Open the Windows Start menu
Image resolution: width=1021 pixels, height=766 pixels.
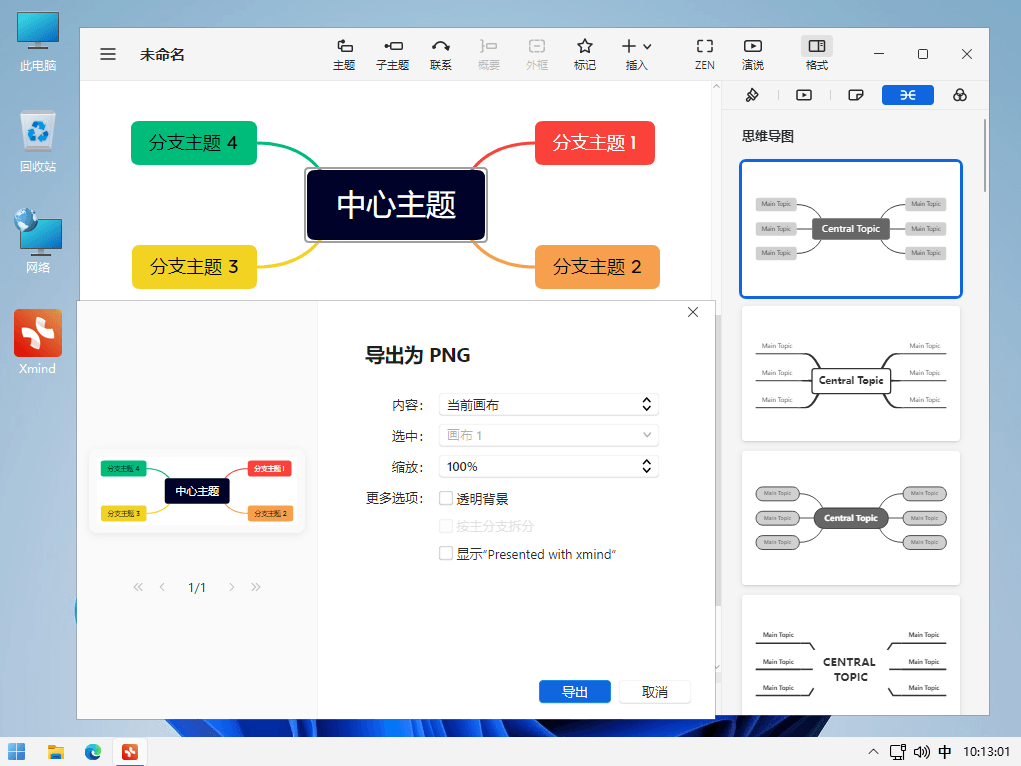tap(16, 752)
